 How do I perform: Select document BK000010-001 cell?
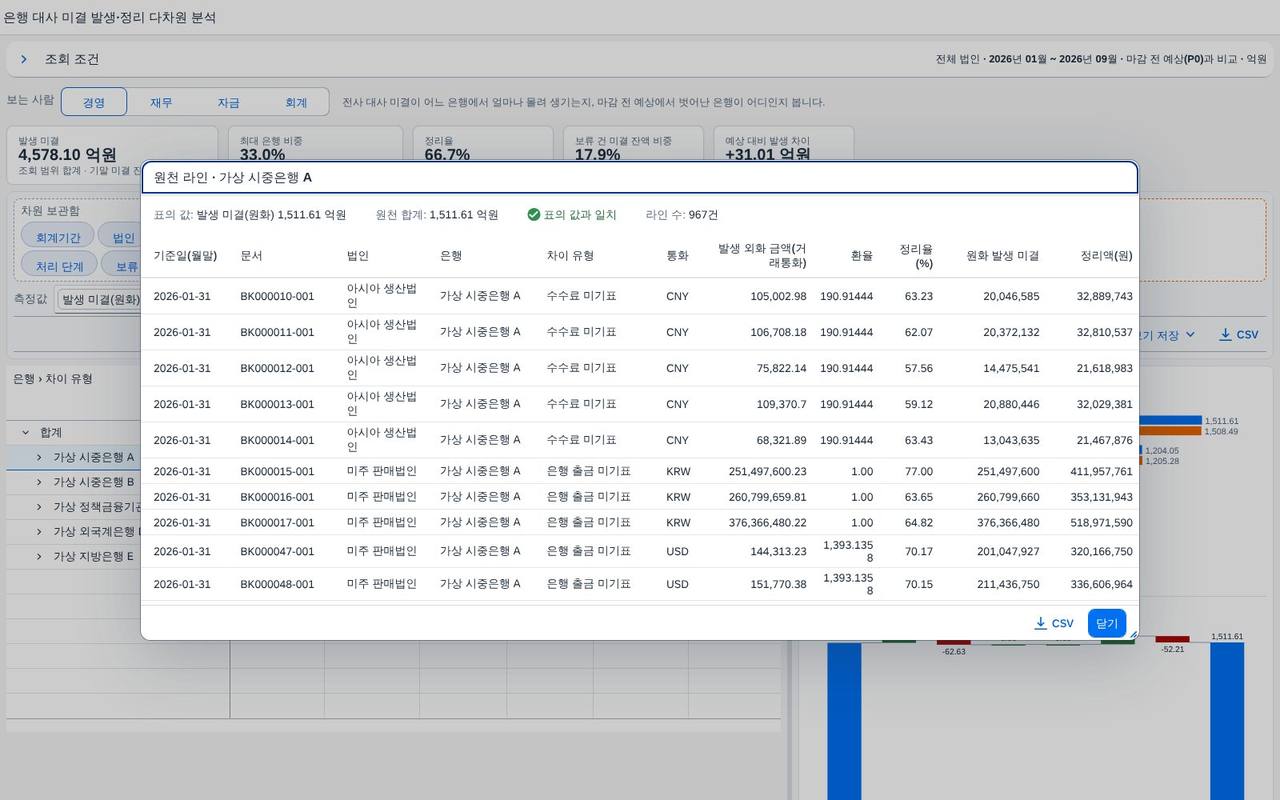click(277, 296)
